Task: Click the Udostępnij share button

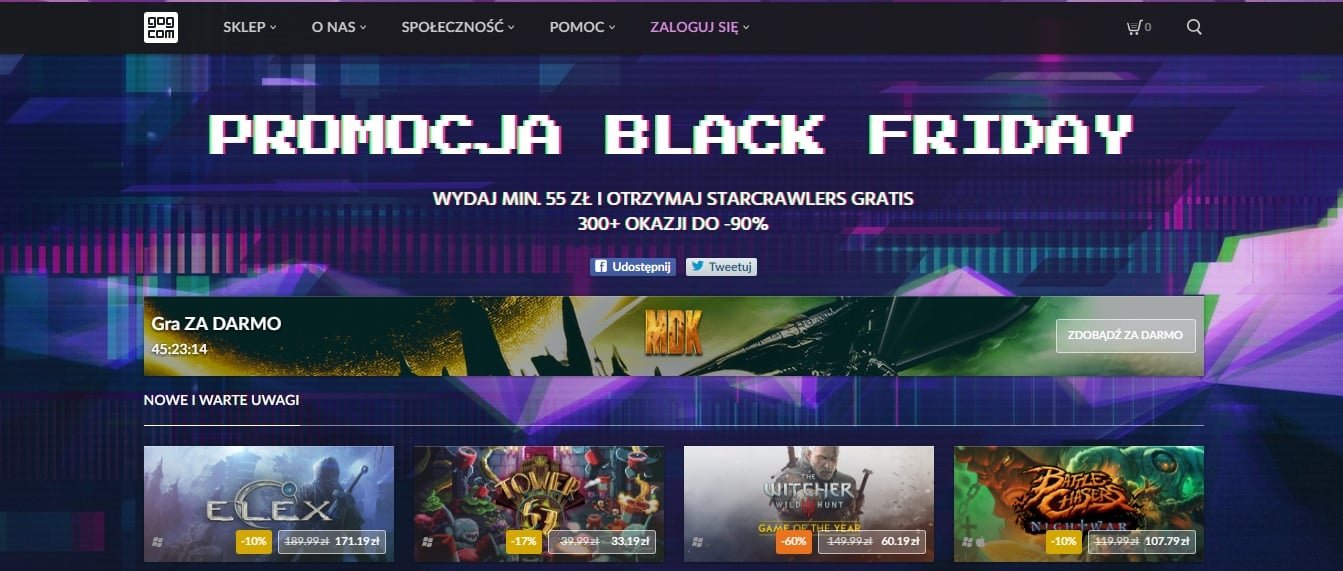Action: click(633, 267)
